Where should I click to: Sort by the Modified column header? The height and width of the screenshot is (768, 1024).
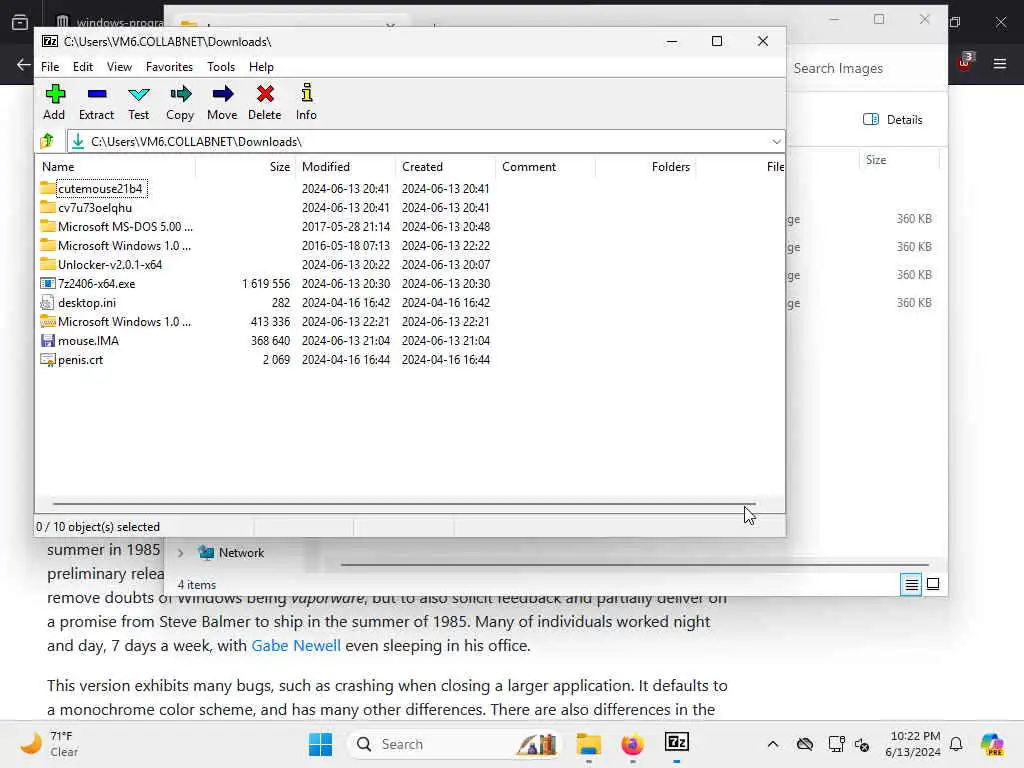345,167
